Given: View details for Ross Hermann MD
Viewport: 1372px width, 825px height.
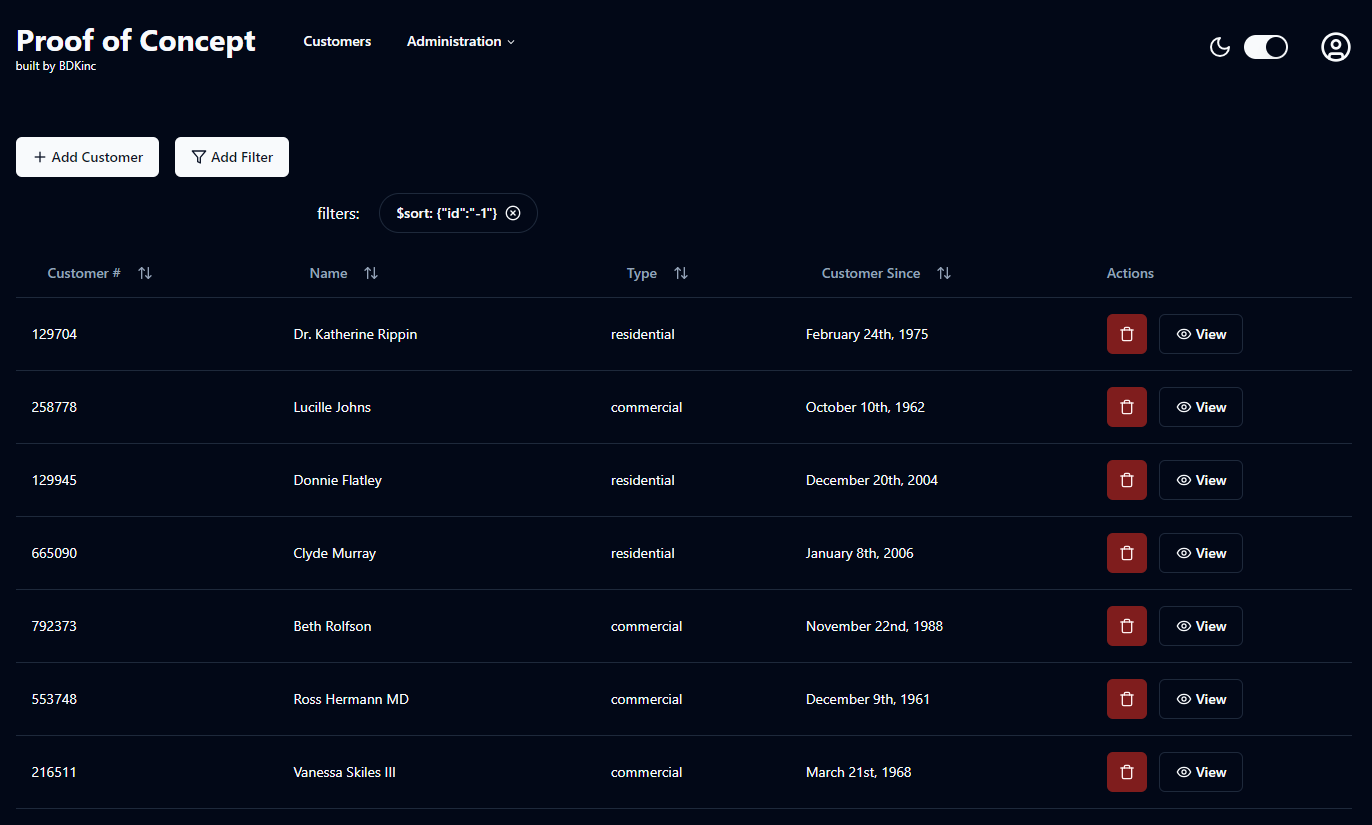Looking at the screenshot, I should 1200,699.
